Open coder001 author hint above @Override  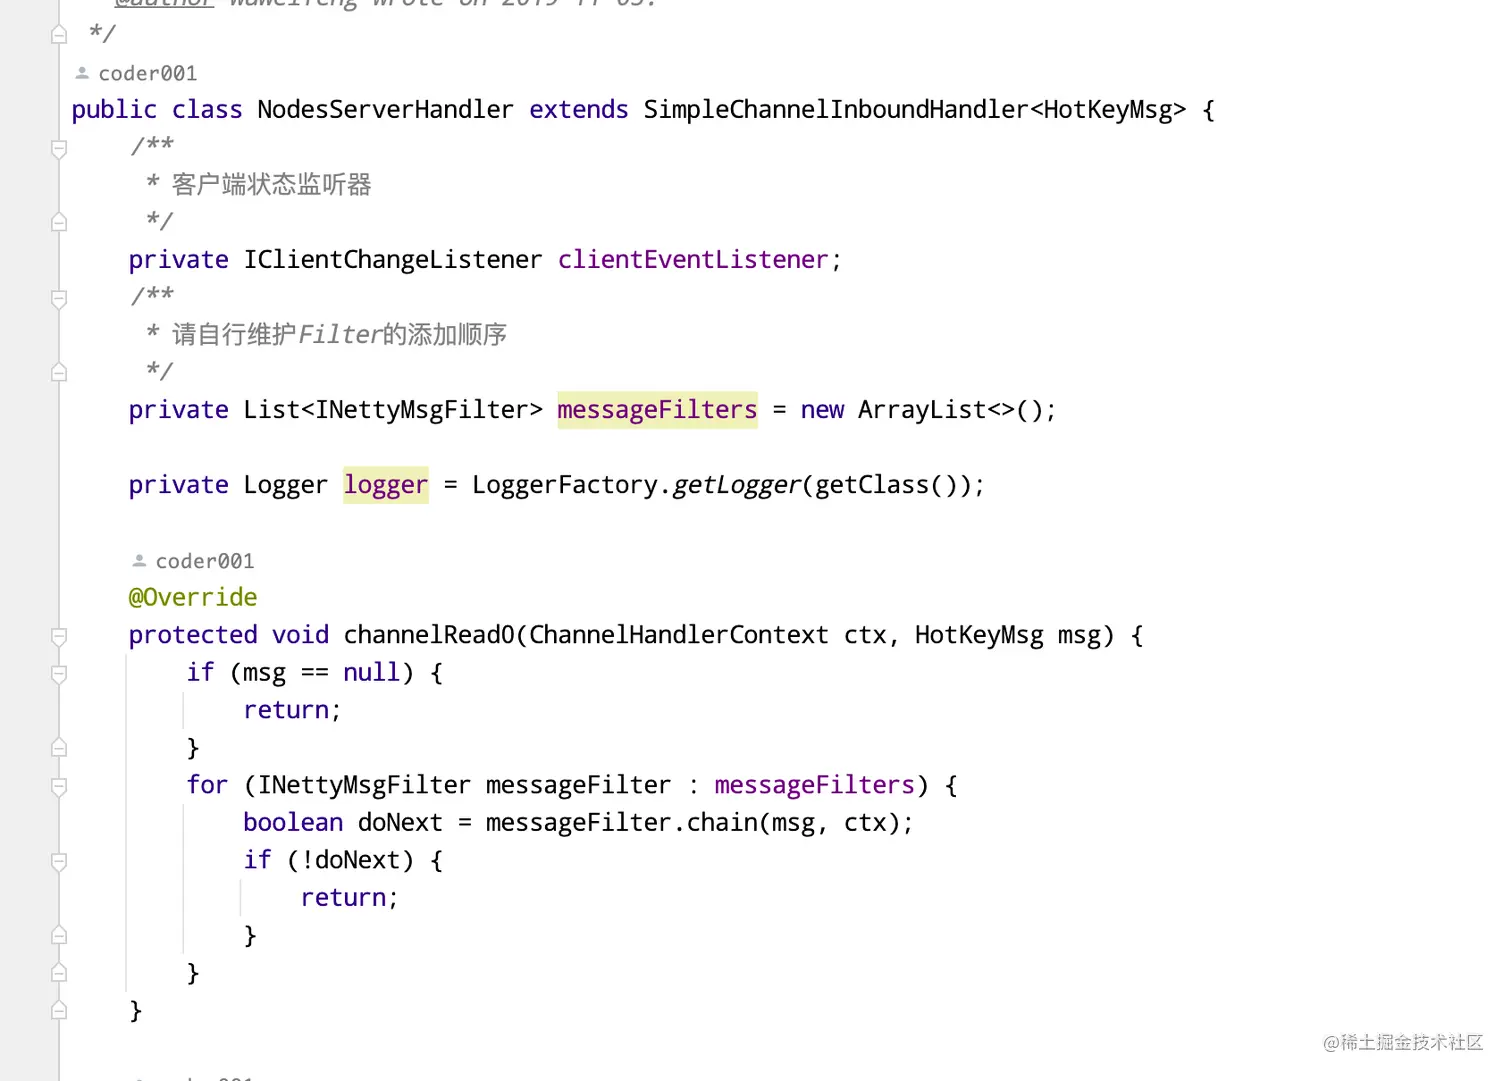tap(204, 561)
